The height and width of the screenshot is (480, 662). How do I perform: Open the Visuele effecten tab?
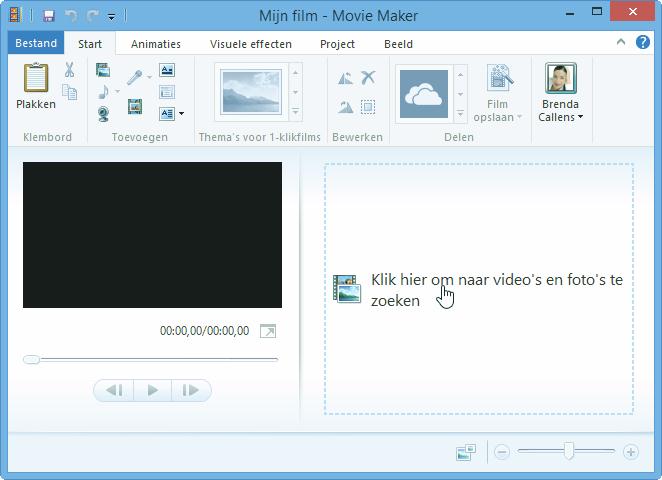coord(251,44)
